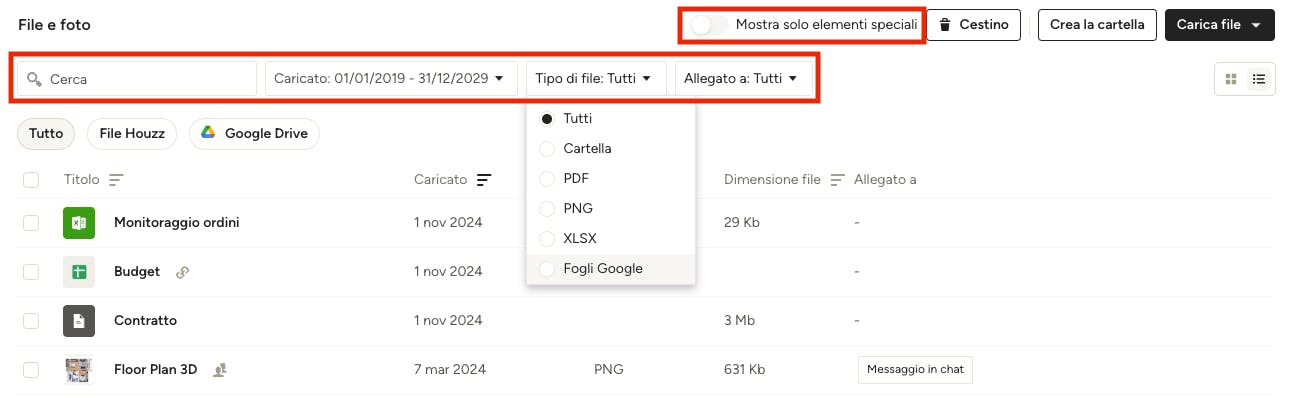Click into the Cerca search field
This screenshot has height=398, width=1293.
(137, 78)
